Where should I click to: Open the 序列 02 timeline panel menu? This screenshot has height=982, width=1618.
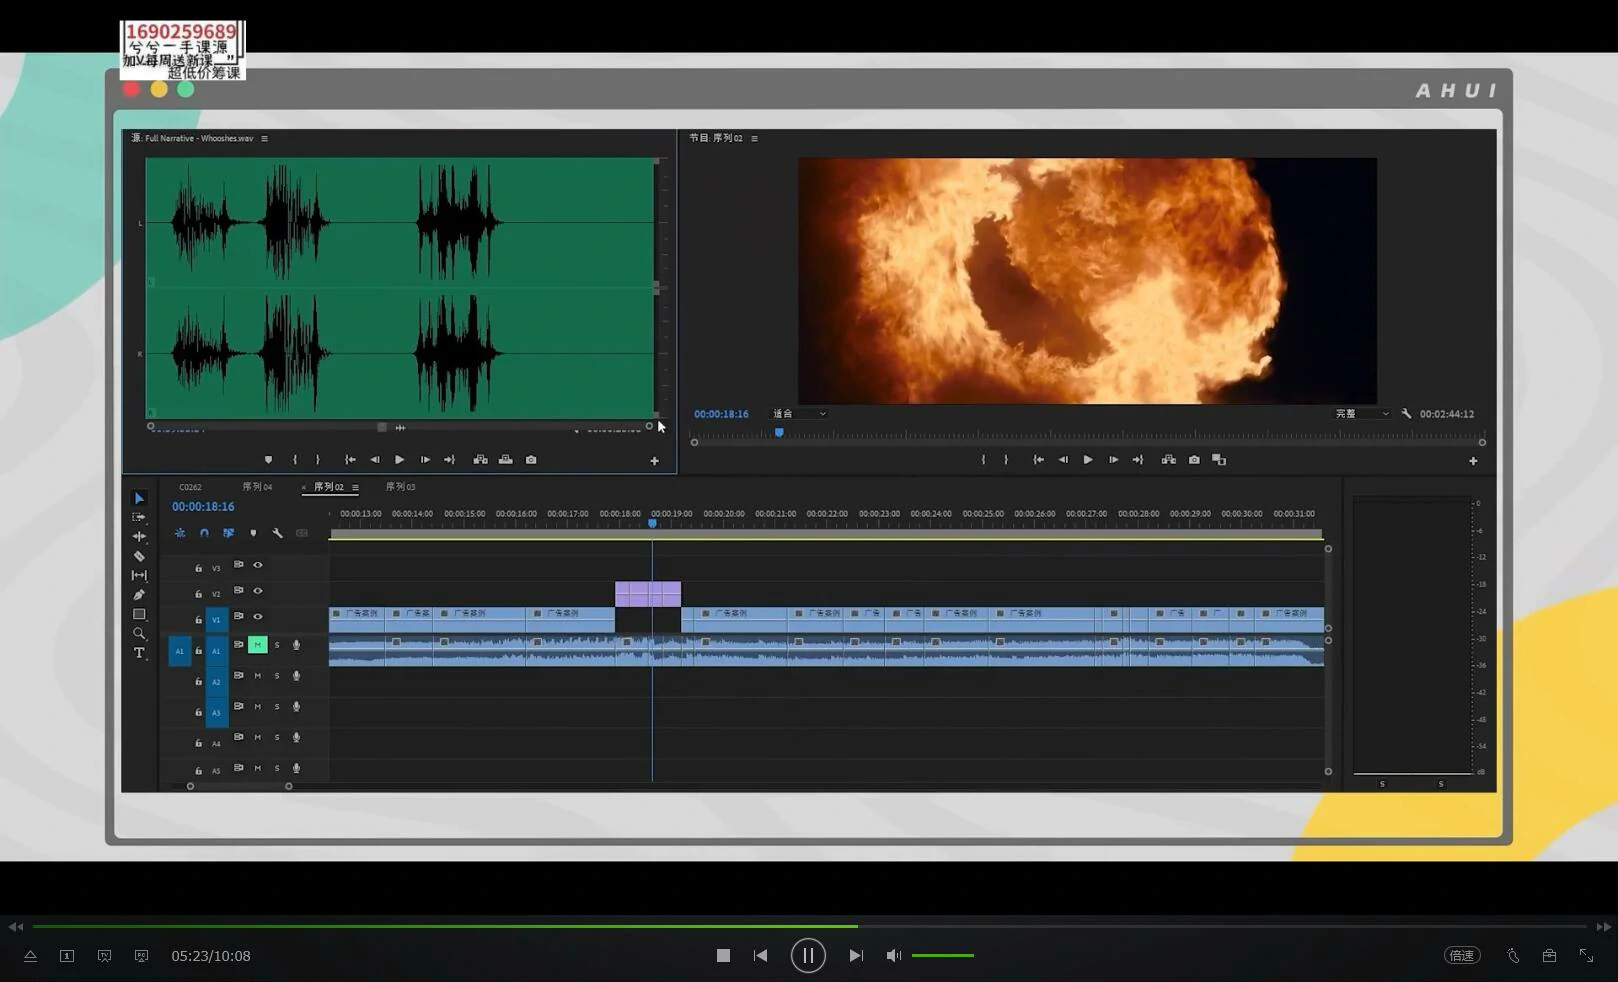click(355, 488)
